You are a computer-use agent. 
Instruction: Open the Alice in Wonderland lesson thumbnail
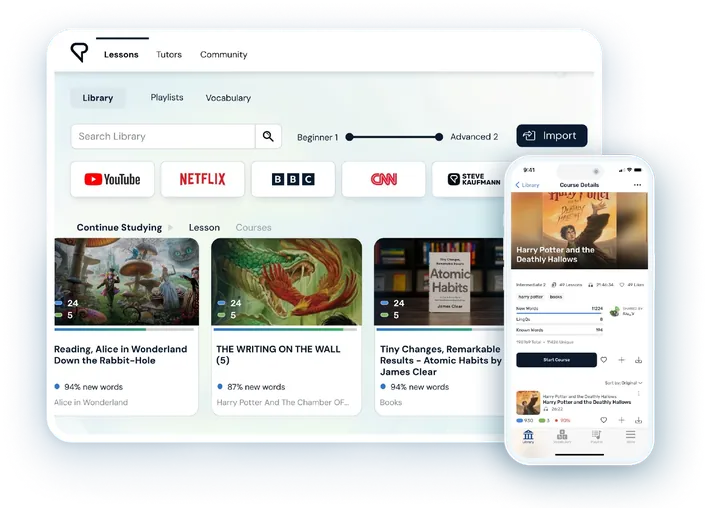point(126,281)
